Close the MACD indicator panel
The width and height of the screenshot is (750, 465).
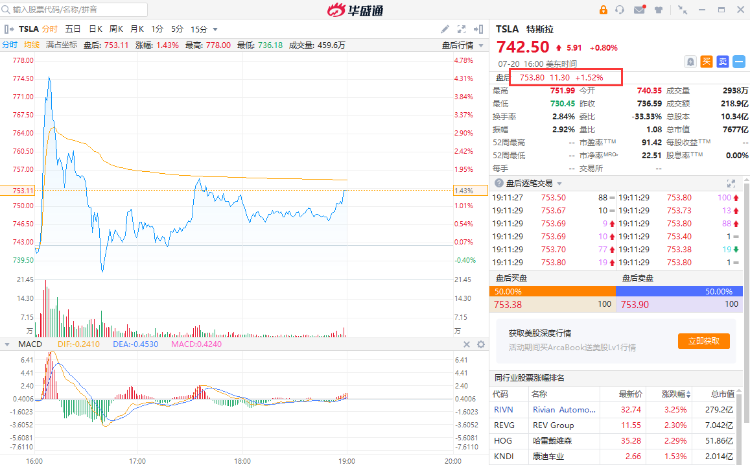pyautogui.click(x=467, y=344)
